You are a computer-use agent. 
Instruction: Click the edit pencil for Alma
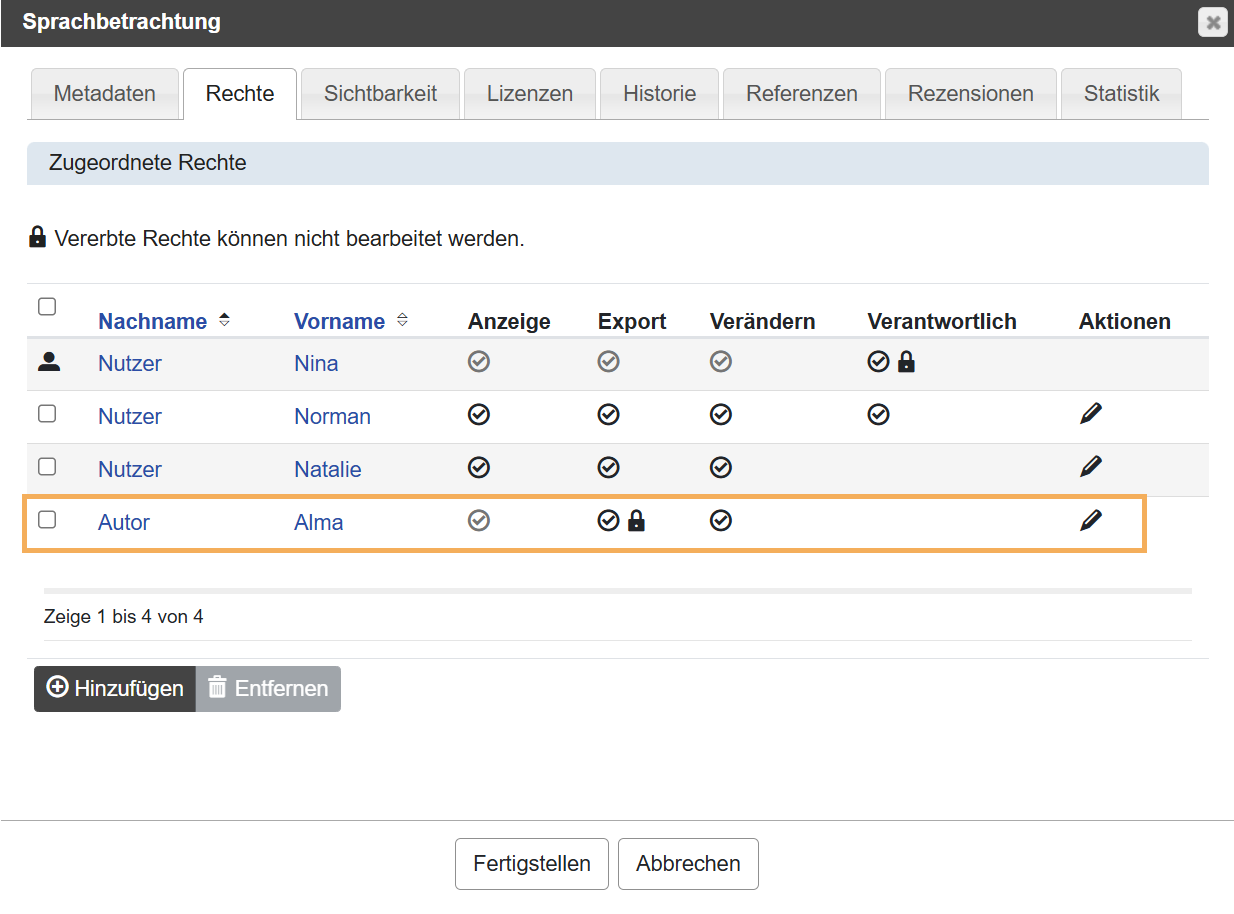coord(1091,520)
